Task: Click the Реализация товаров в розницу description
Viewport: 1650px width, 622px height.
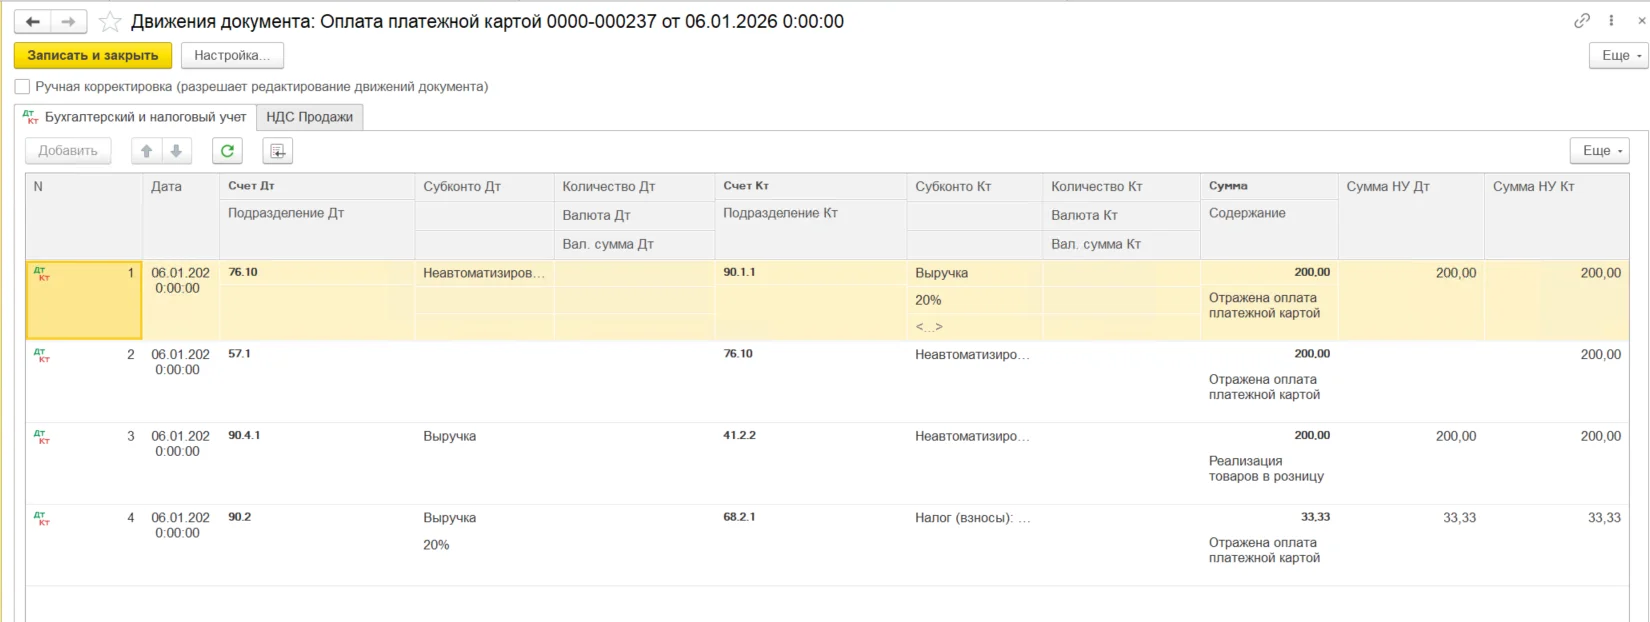Action: pyautogui.click(x=1266, y=469)
